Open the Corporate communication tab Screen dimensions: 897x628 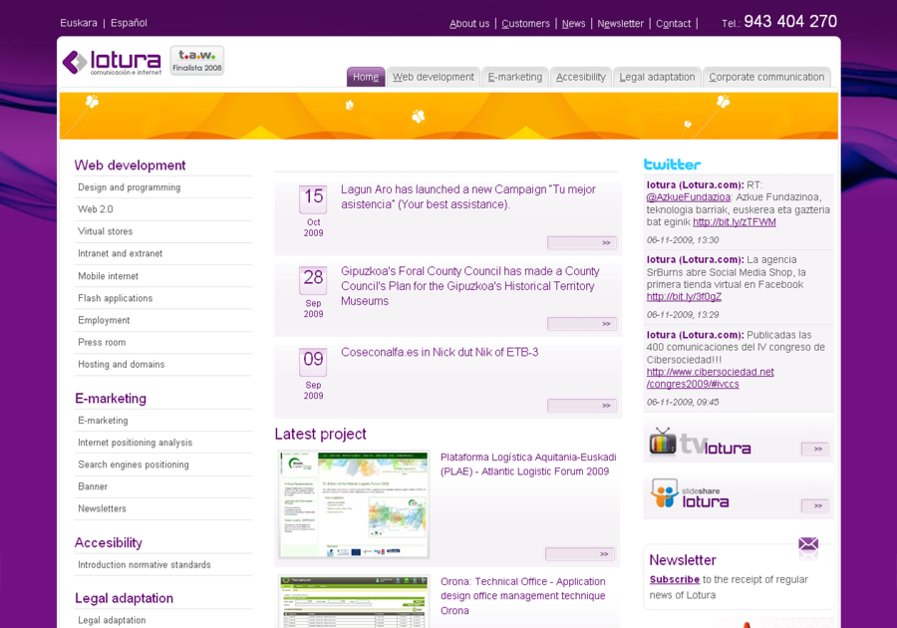click(765, 76)
